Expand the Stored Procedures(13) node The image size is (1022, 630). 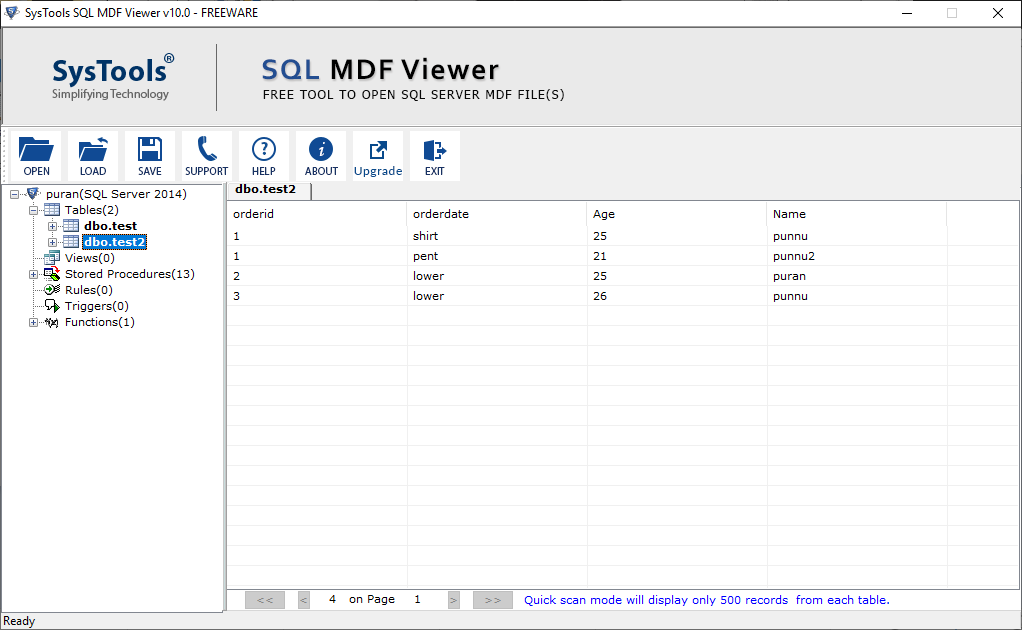click(33, 274)
